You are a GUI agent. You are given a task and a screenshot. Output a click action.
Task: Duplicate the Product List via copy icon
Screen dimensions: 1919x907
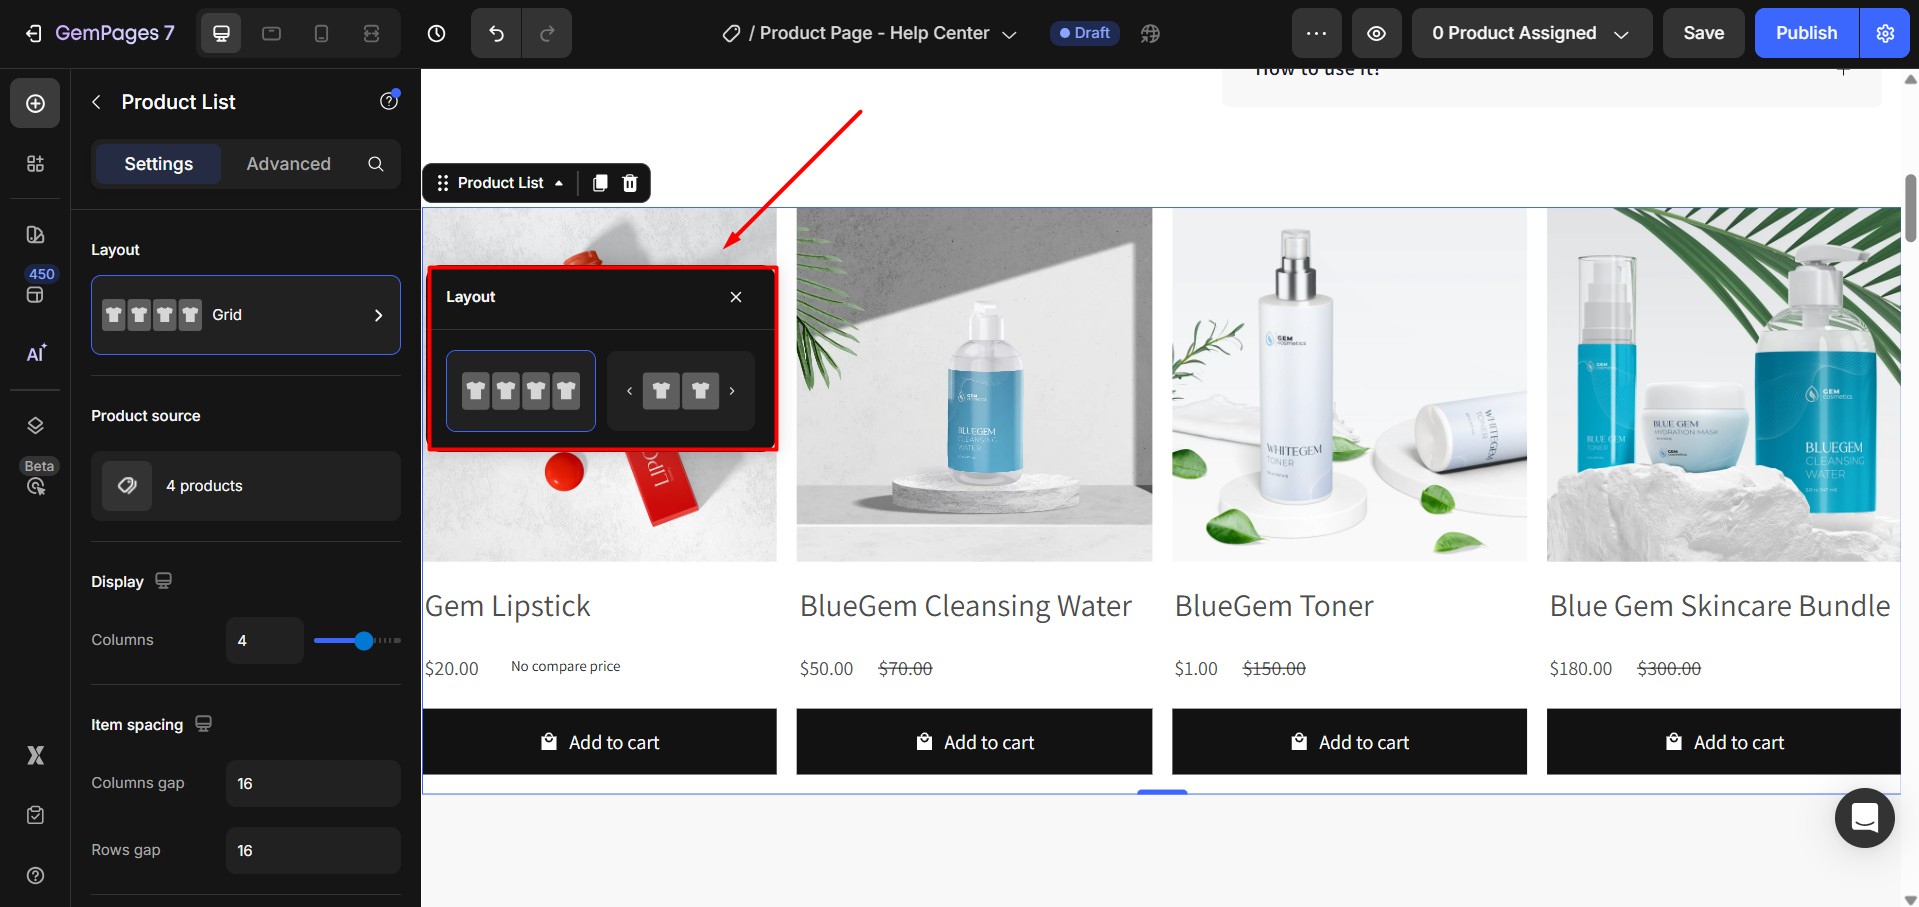pos(599,183)
